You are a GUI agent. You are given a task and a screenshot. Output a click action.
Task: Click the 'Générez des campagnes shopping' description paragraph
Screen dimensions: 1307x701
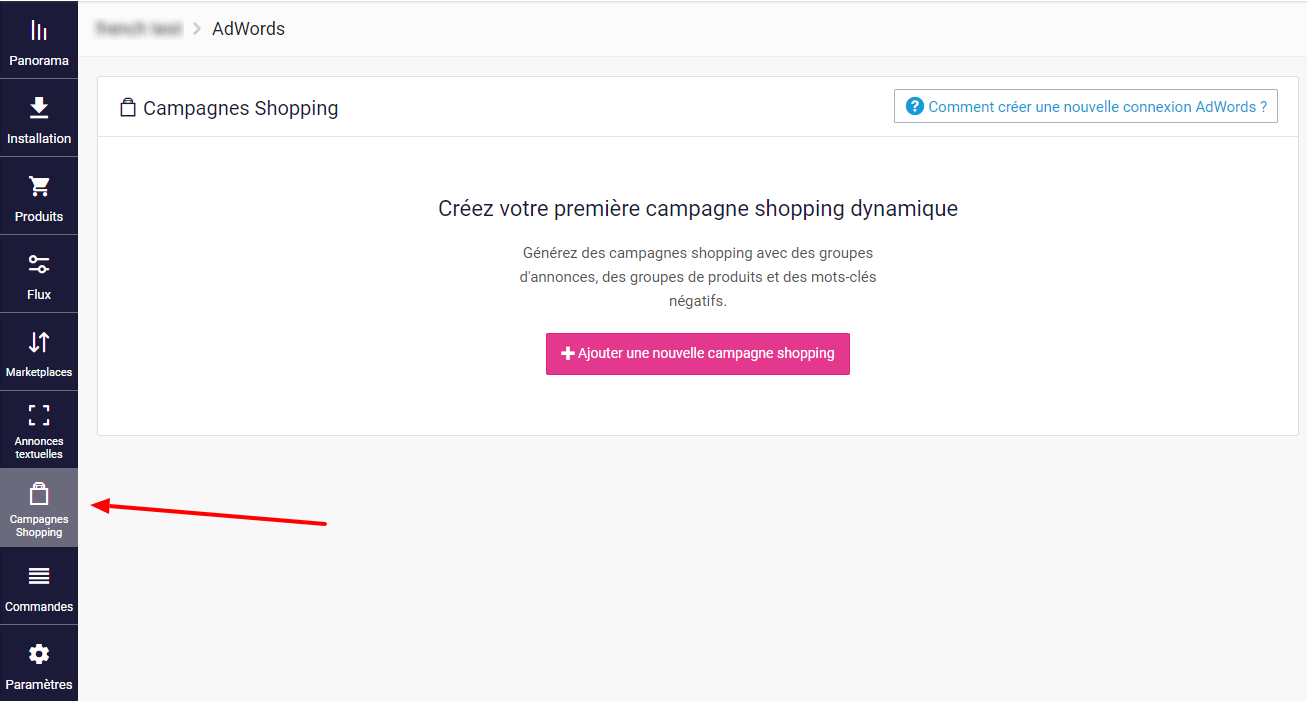click(698, 277)
